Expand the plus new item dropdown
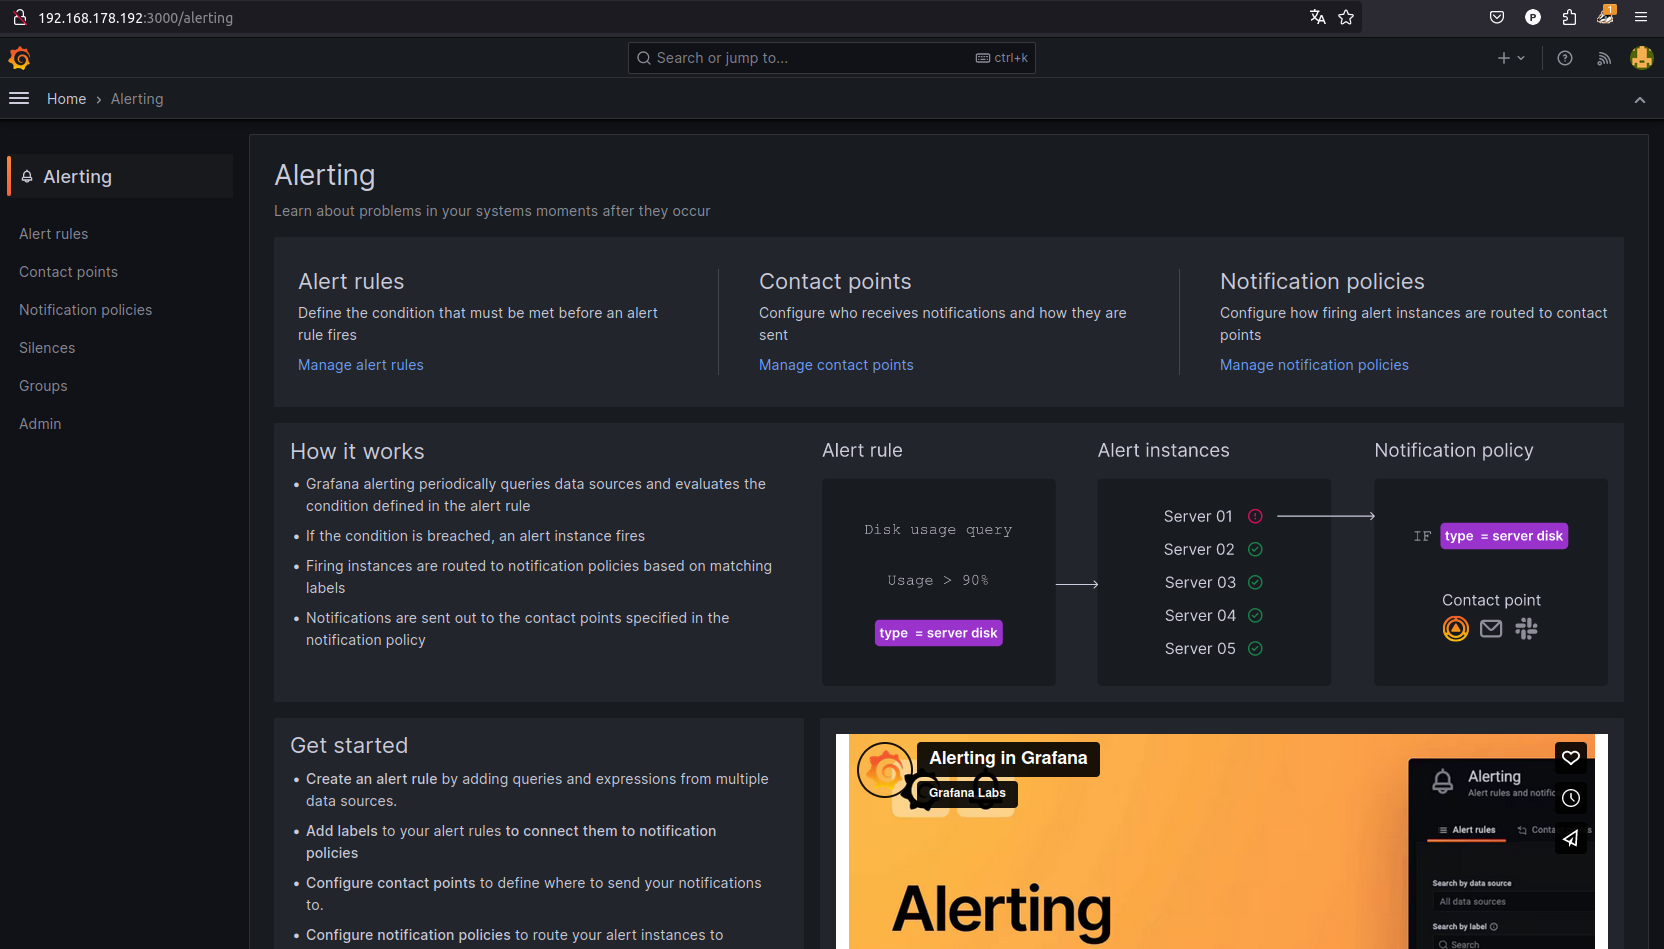This screenshot has width=1664, height=949. [1510, 59]
